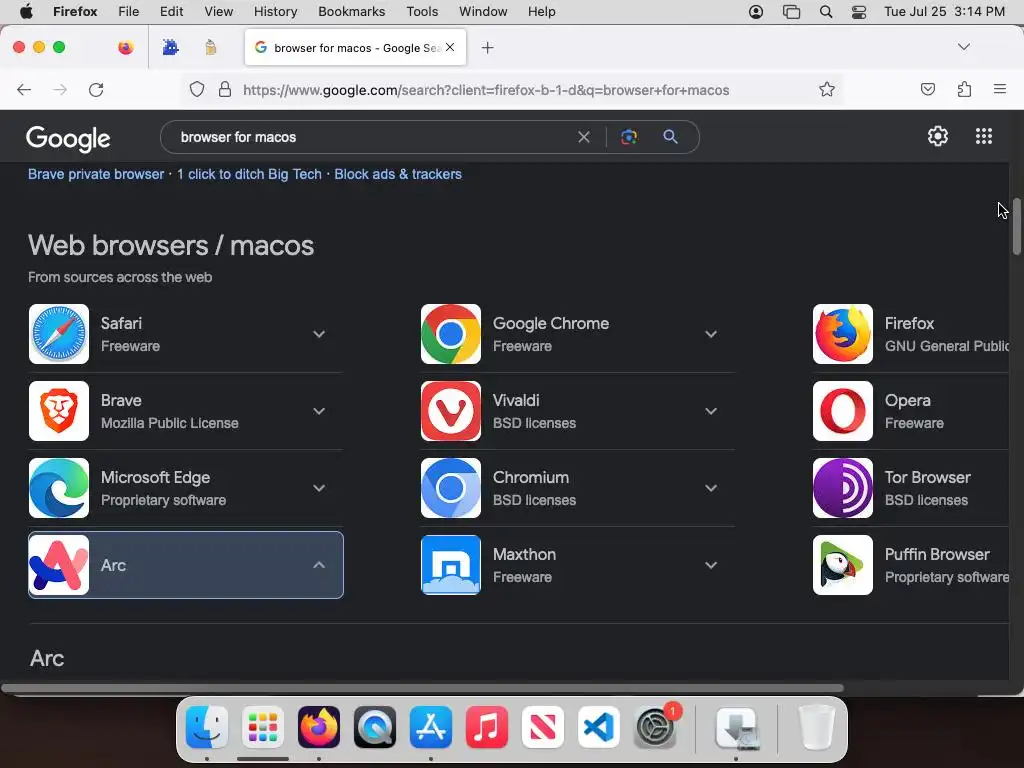Select the Safari browser icon
The image size is (1024, 768).
[x=59, y=334]
